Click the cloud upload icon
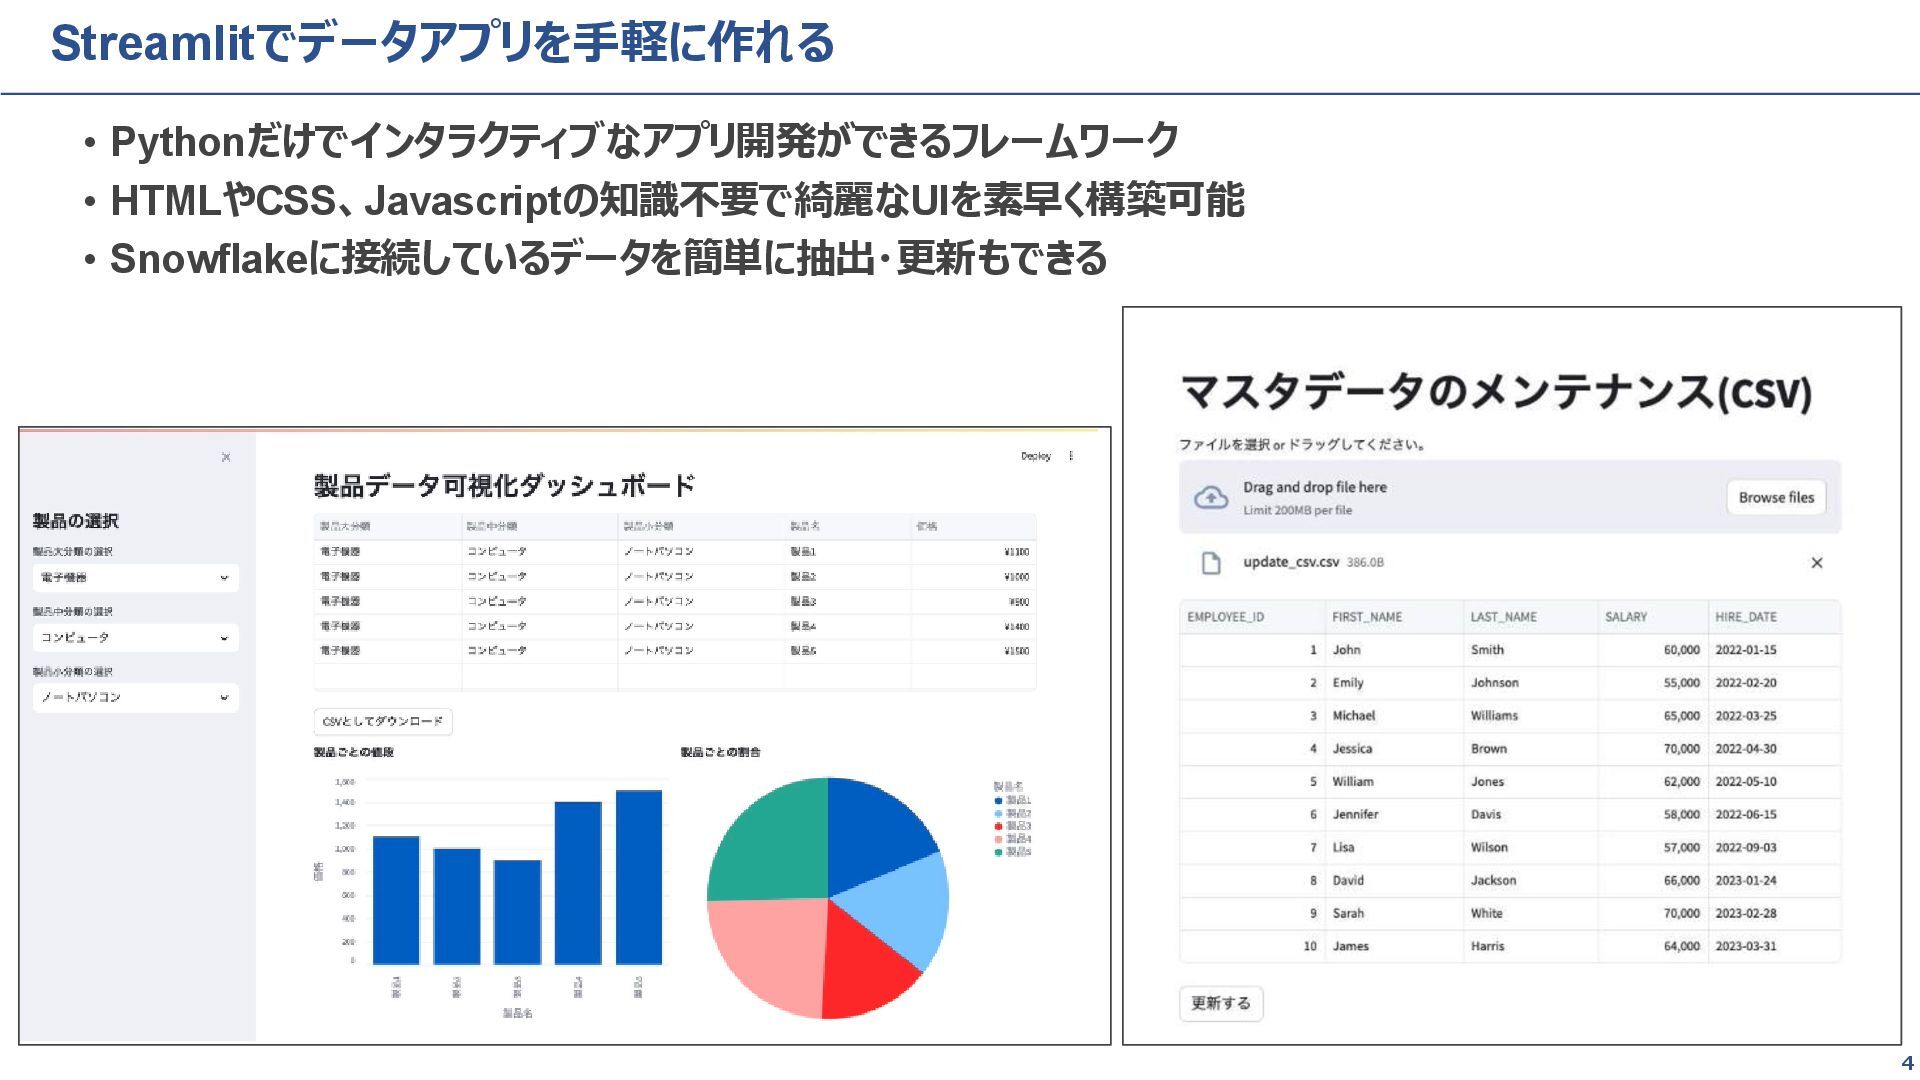The height and width of the screenshot is (1080, 1920). [1211, 497]
